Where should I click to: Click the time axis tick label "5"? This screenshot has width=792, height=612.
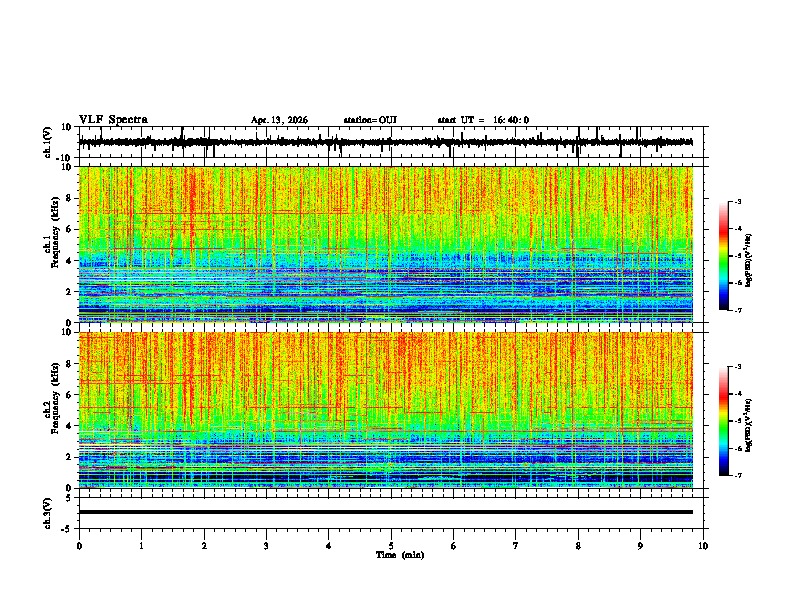click(391, 546)
